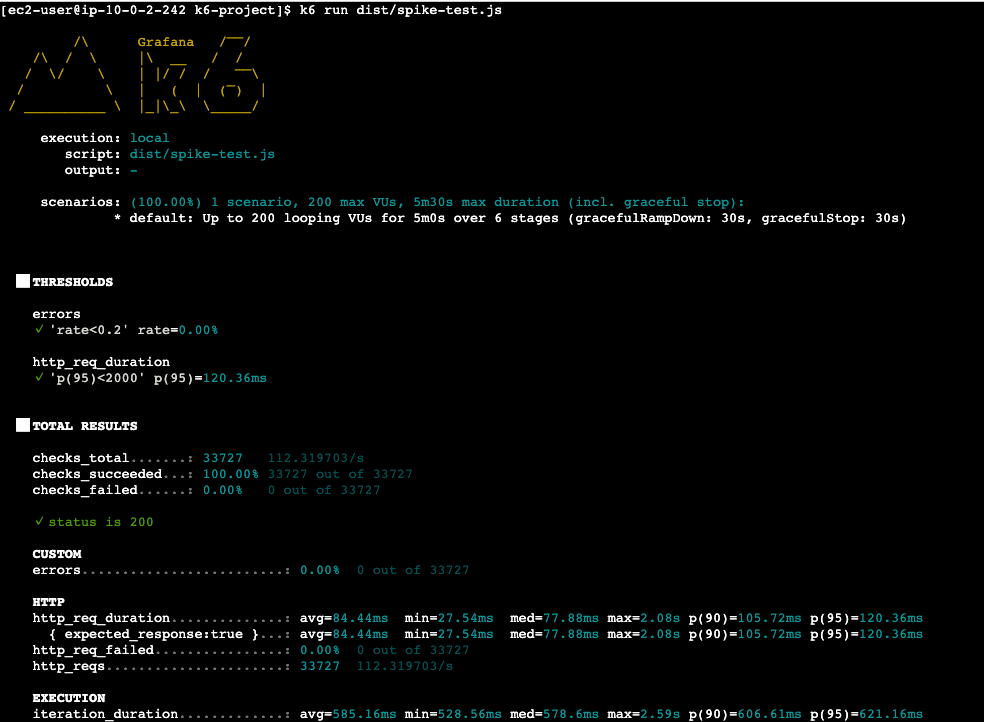
Task: Click the 'iteration_duration' metric label
Action: (x=105, y=714)
